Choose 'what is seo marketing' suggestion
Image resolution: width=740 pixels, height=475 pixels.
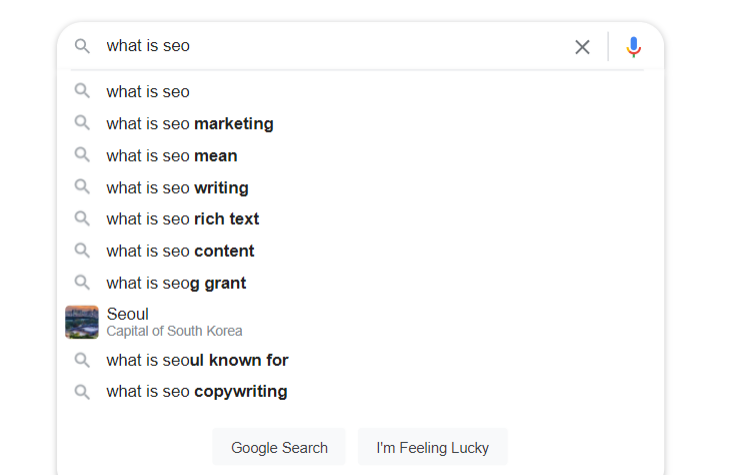[190, 124]
